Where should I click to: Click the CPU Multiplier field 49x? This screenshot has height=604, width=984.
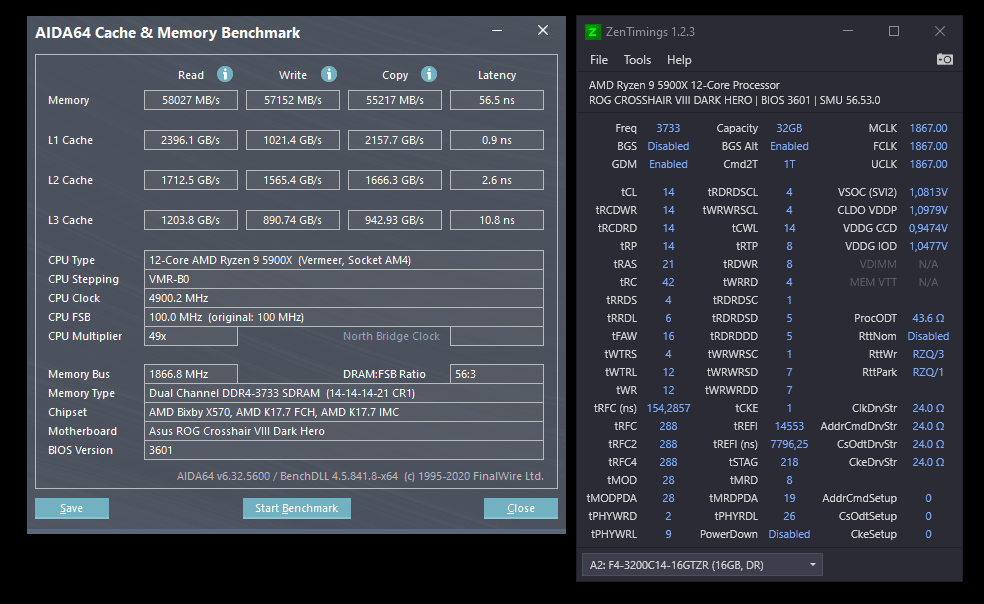pyautogui.click(x=191, y=336)
